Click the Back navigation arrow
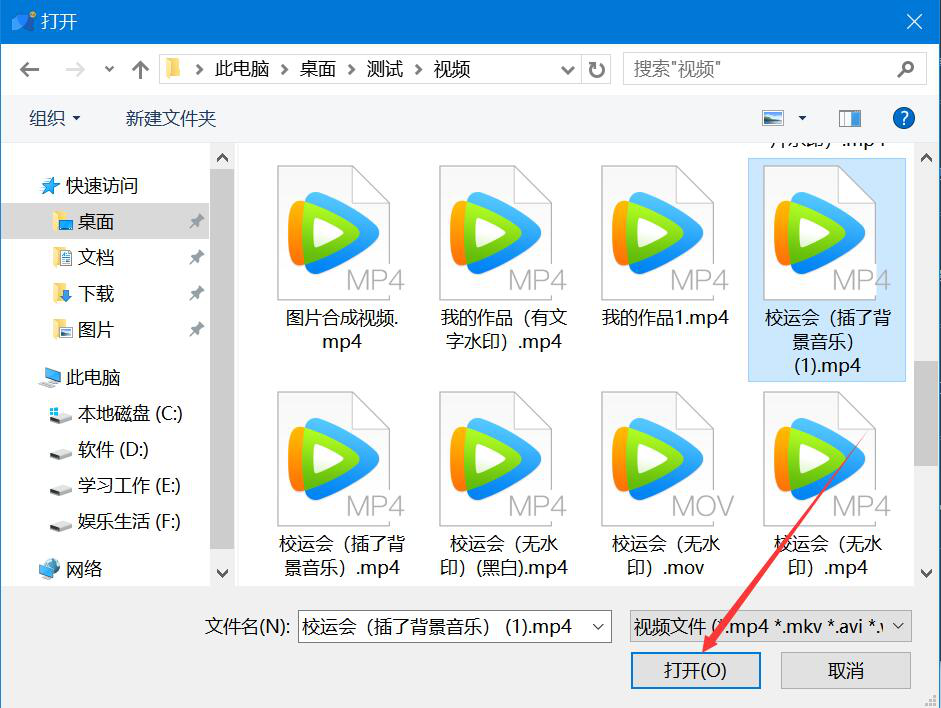The height and width of the screenshot is (708, 941). 29,70
